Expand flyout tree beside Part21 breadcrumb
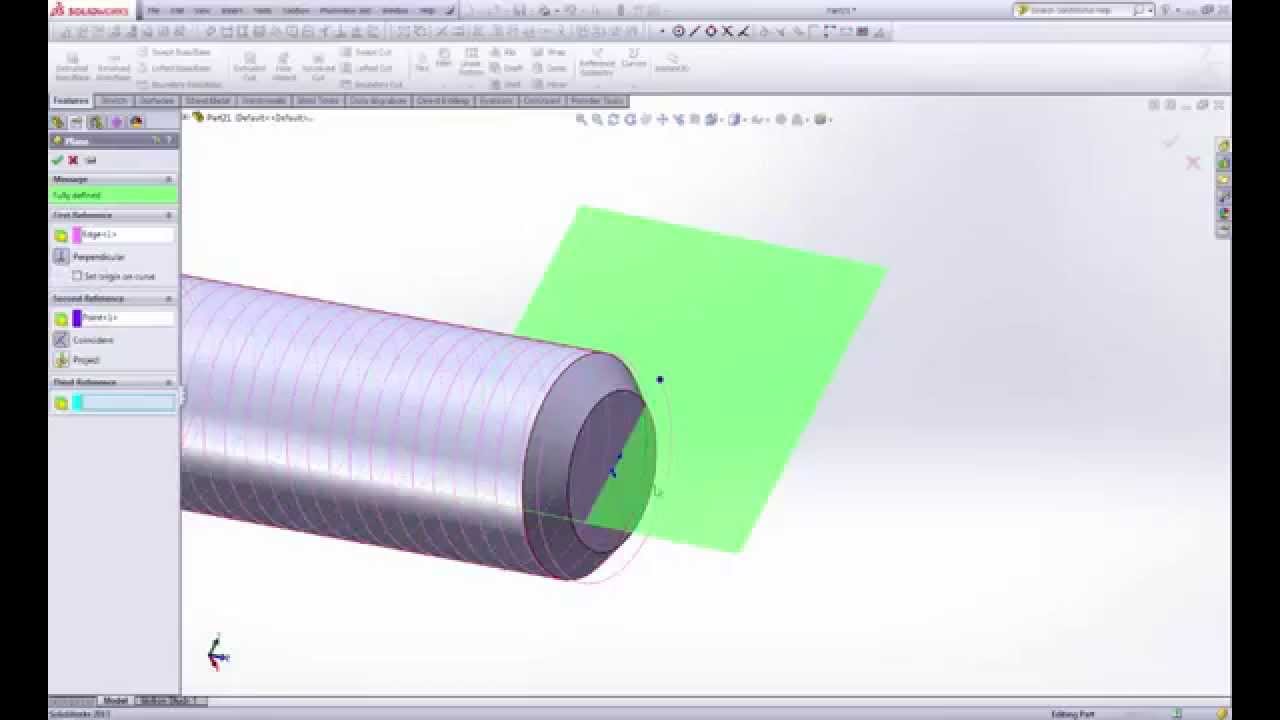1280x720 pixels. (x=187, y=118)
